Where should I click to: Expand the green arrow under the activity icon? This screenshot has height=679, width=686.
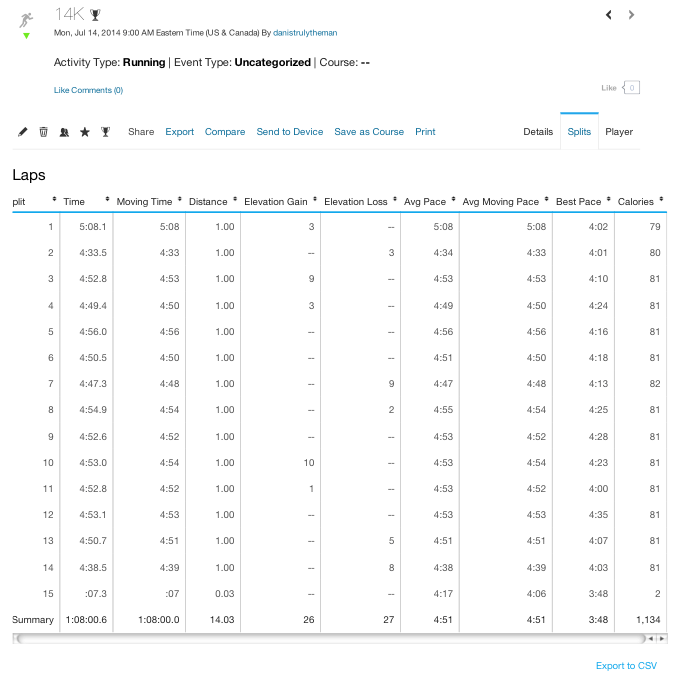pos(27,36)
